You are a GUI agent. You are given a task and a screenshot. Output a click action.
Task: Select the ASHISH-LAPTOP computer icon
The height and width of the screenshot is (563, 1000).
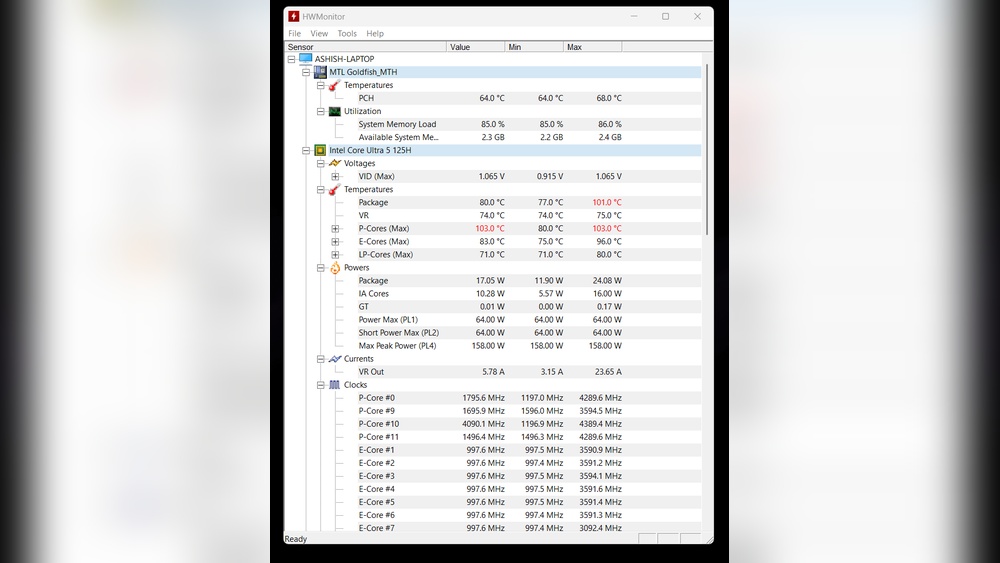tap(305, 59)
